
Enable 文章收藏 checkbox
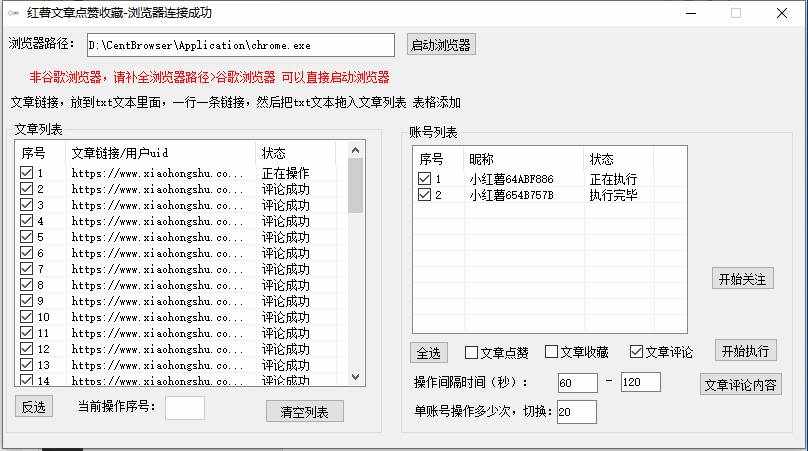pos(552,352)
